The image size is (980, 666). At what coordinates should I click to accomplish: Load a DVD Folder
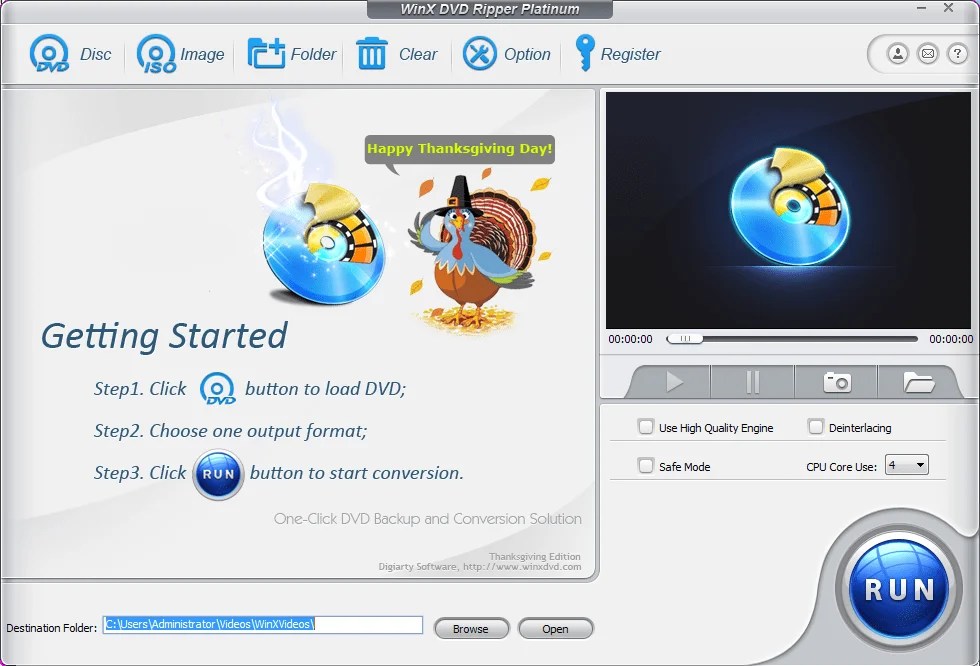click(291, 54)
